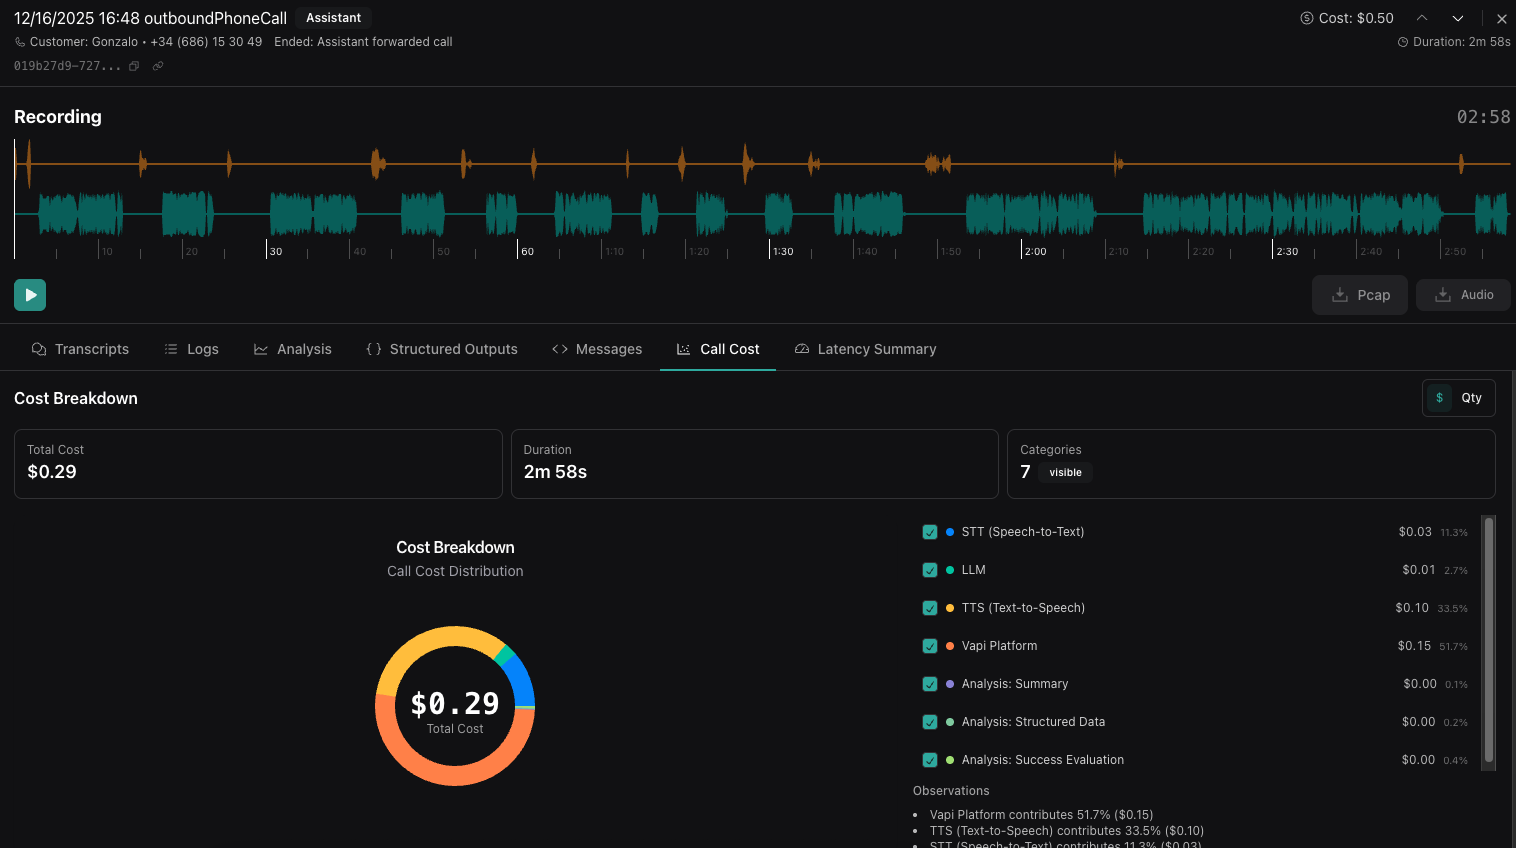
Task: Close the call details panel
Action: 1501,18
